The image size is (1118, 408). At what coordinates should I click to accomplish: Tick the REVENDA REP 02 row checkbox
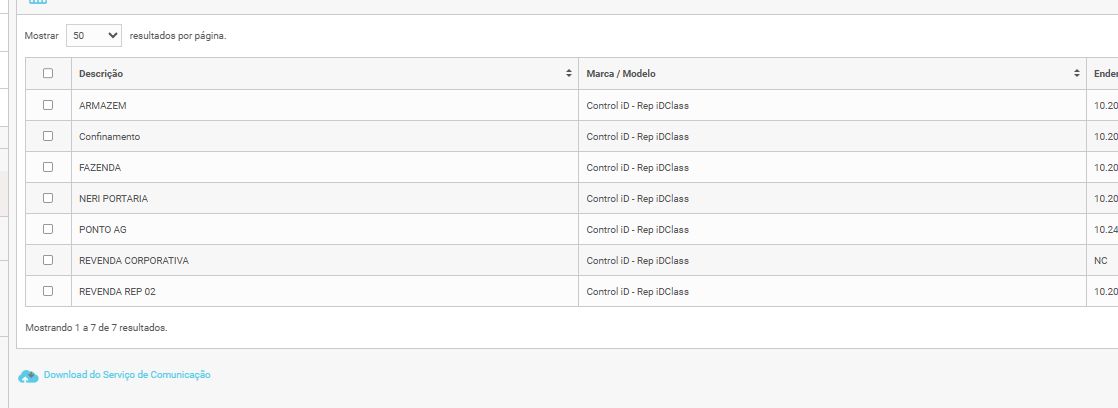coord(48,291)
